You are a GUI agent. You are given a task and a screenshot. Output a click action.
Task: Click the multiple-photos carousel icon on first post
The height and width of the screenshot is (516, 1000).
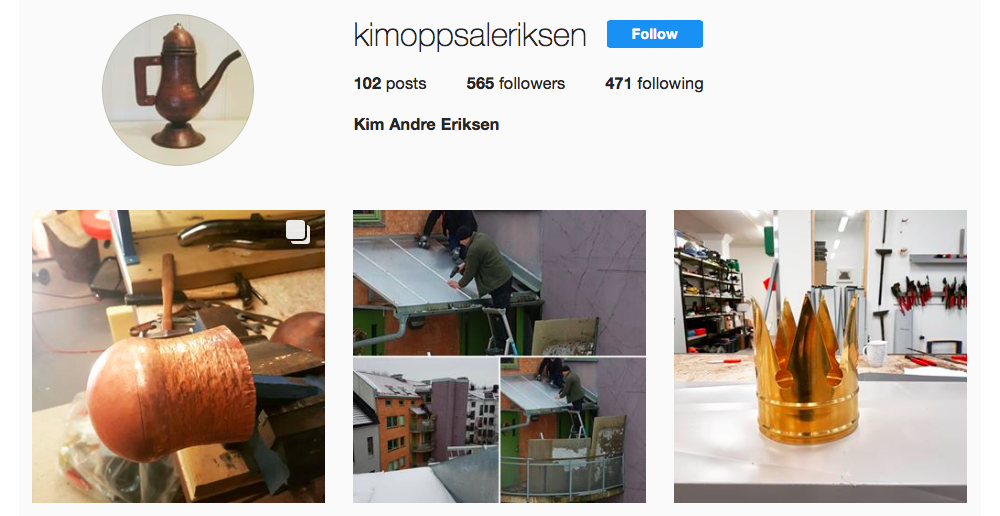pyautogui.click(x=298, y=232)
